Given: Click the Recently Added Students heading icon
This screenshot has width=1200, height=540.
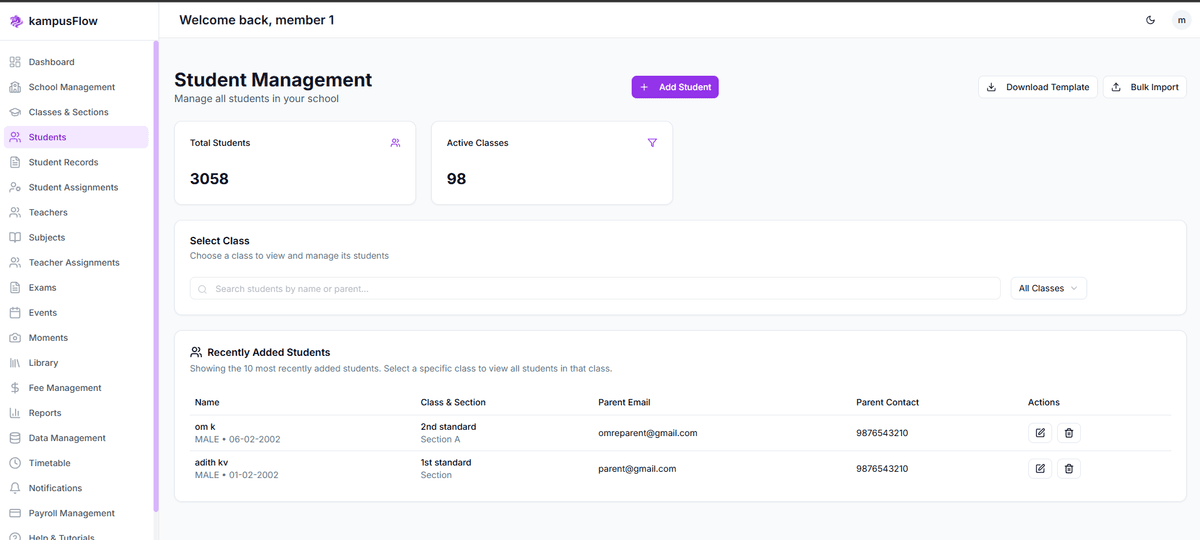Looking at the screenshot, I should tap(196, 352).
